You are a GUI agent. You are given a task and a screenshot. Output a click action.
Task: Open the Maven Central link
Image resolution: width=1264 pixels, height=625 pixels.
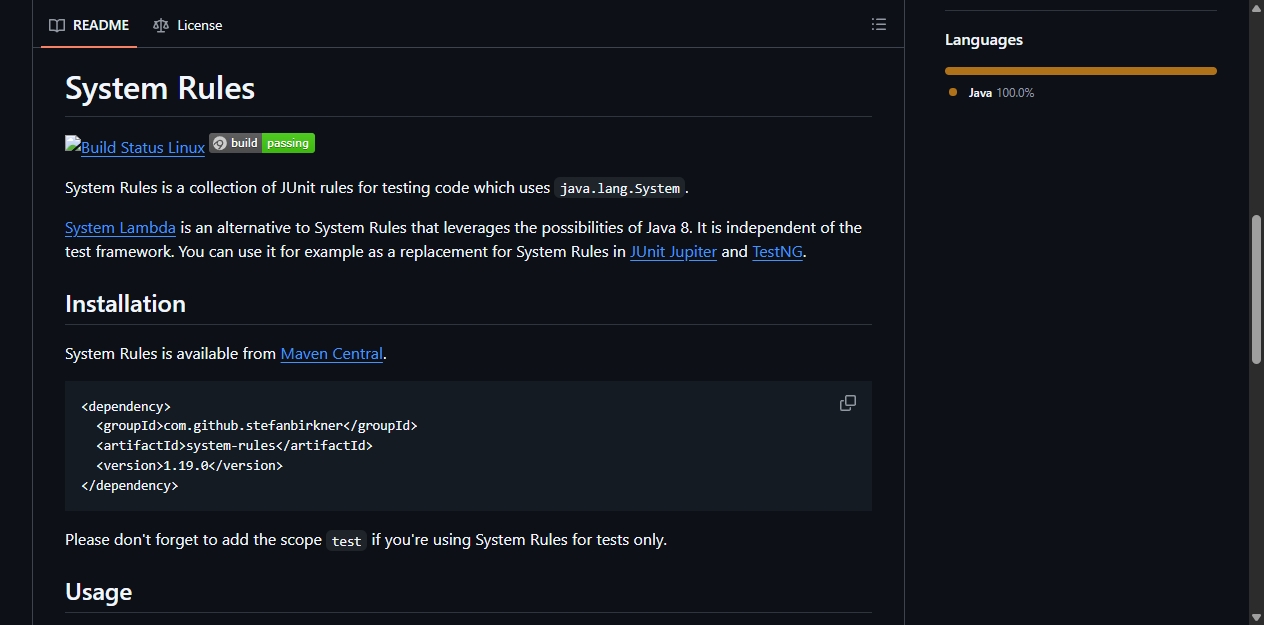[332, 354]
